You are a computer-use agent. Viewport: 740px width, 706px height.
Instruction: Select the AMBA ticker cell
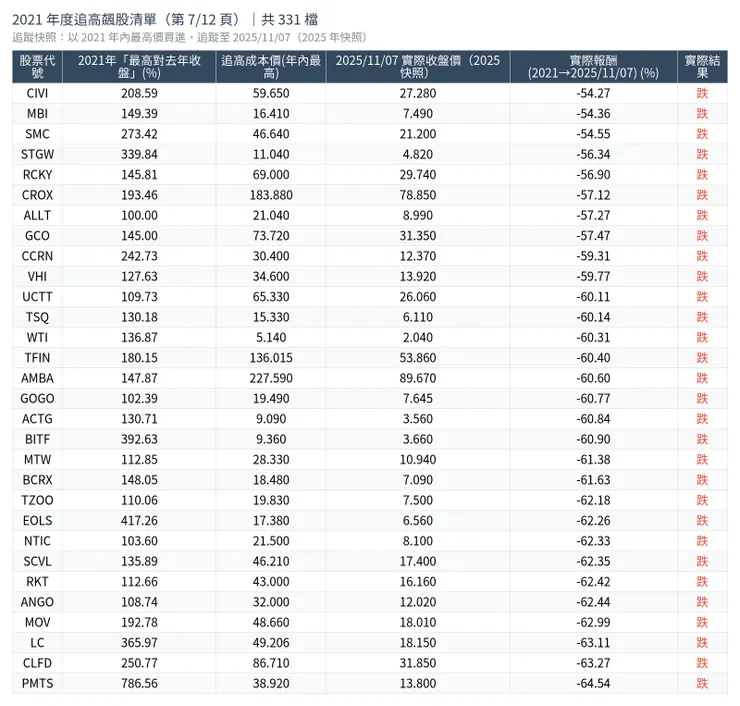(37, 378)
